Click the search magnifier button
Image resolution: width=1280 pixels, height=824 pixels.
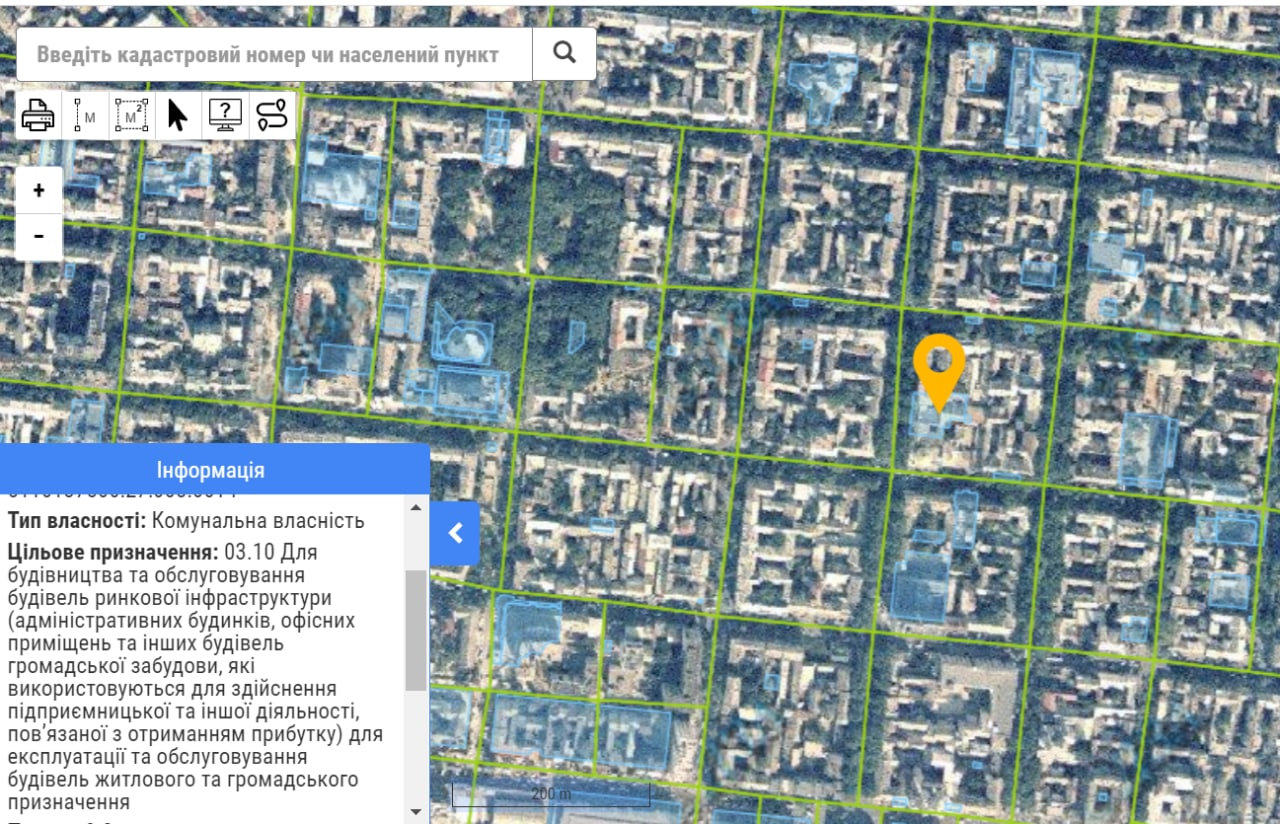564,54
